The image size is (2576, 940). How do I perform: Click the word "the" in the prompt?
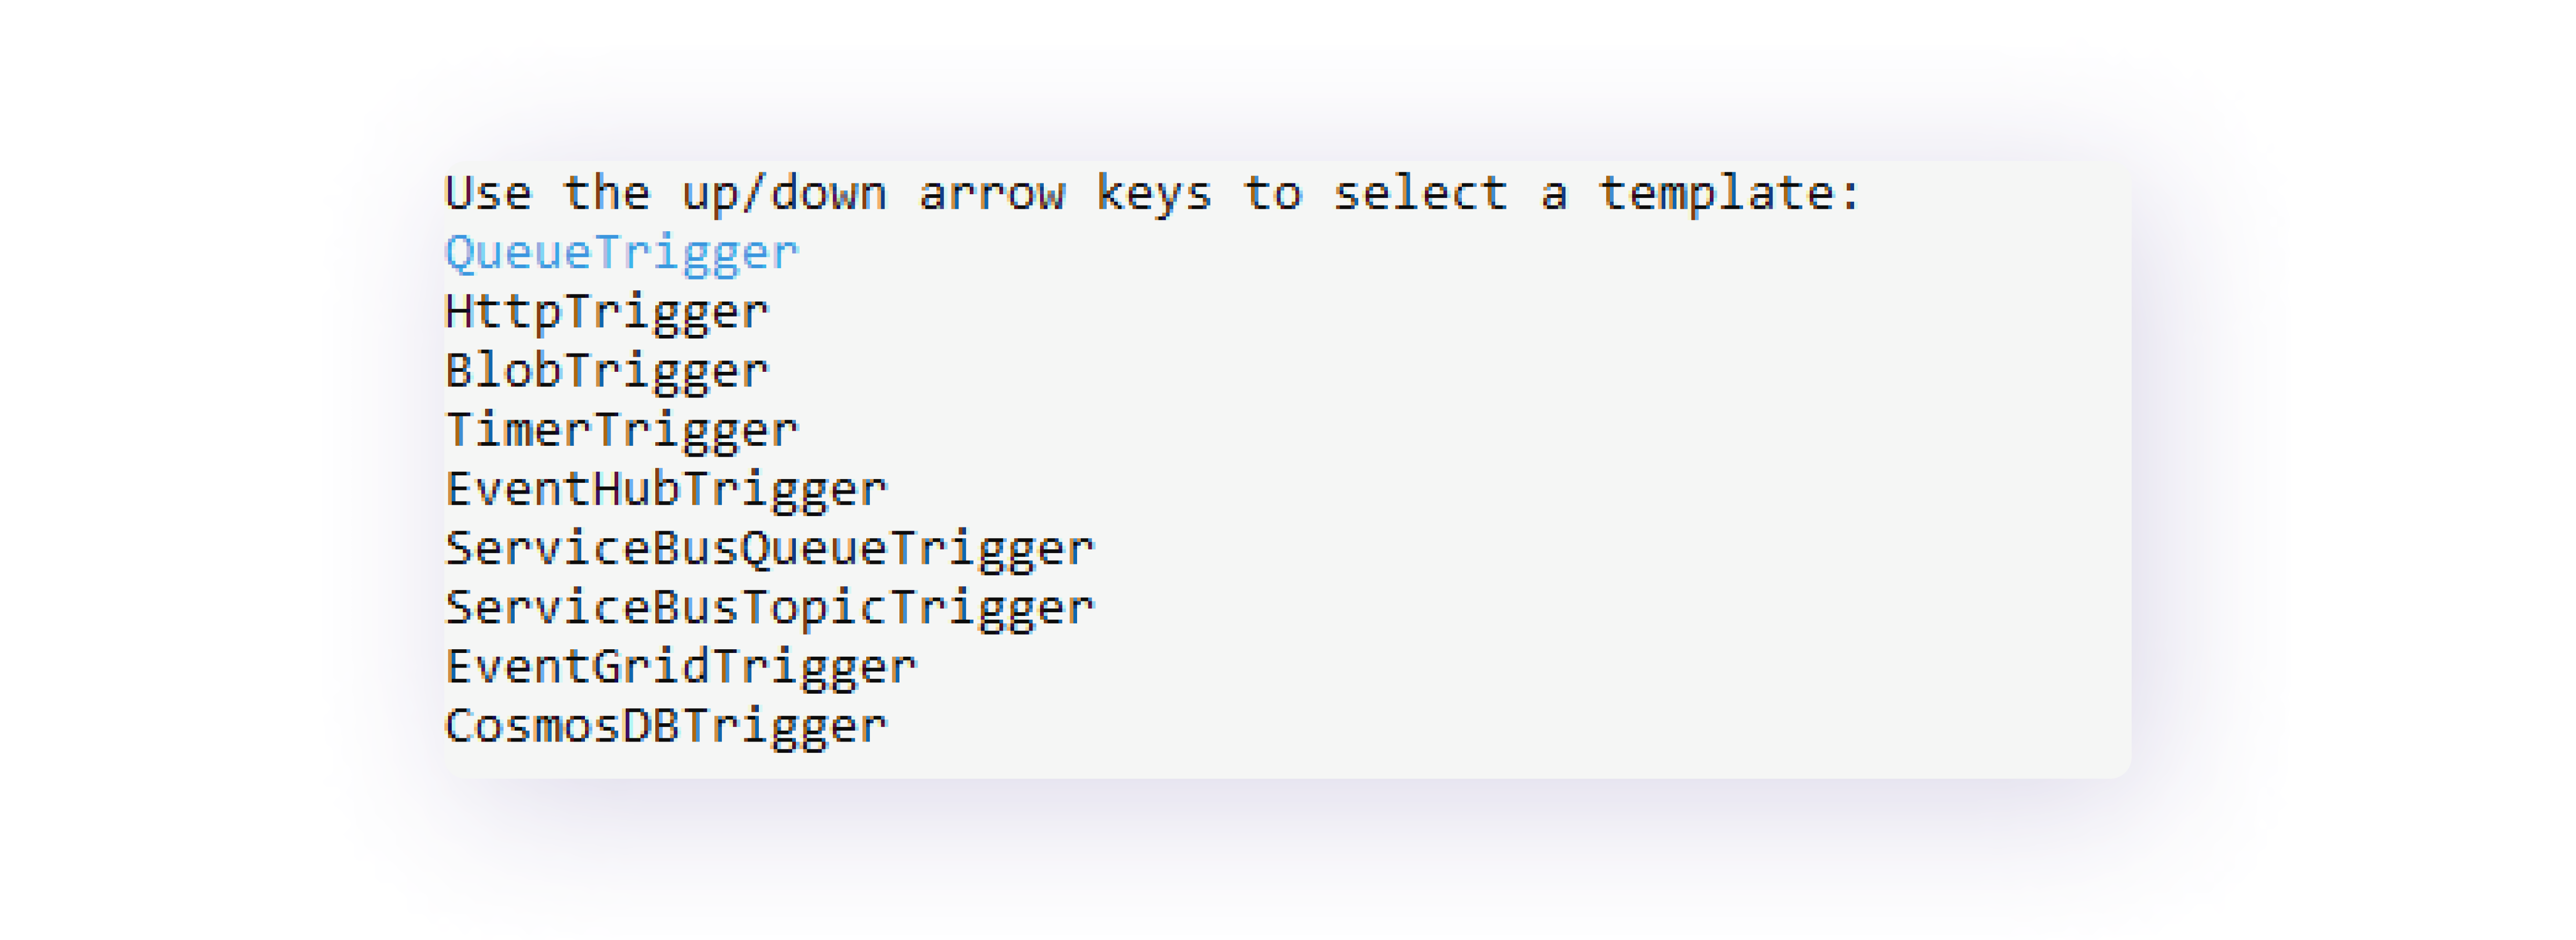[606, 193]
